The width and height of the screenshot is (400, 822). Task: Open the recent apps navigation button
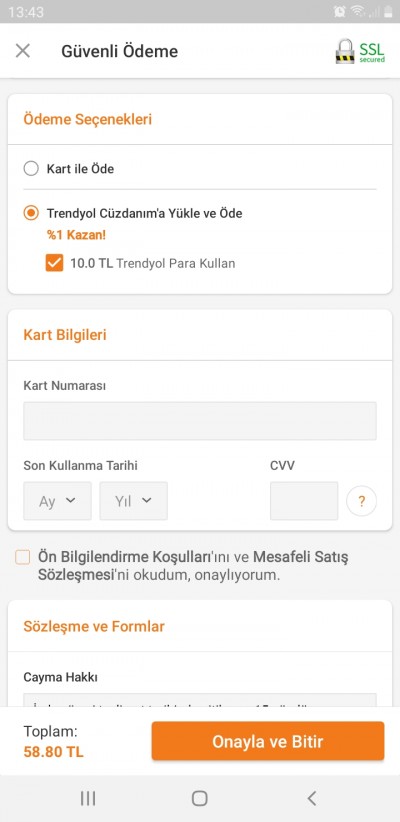pyautogui.click(x=88, y=798)
